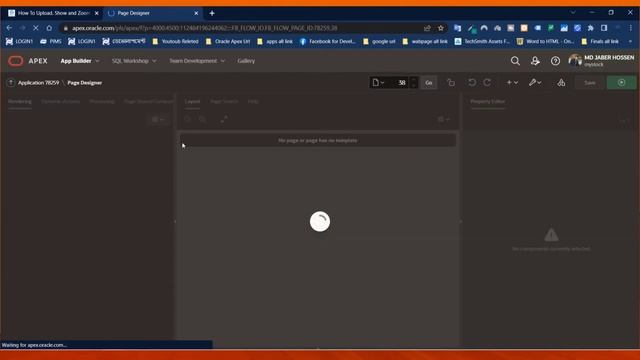Open the APEX search icon
Viewport: 640px width, 360px height.
(515, 61)
